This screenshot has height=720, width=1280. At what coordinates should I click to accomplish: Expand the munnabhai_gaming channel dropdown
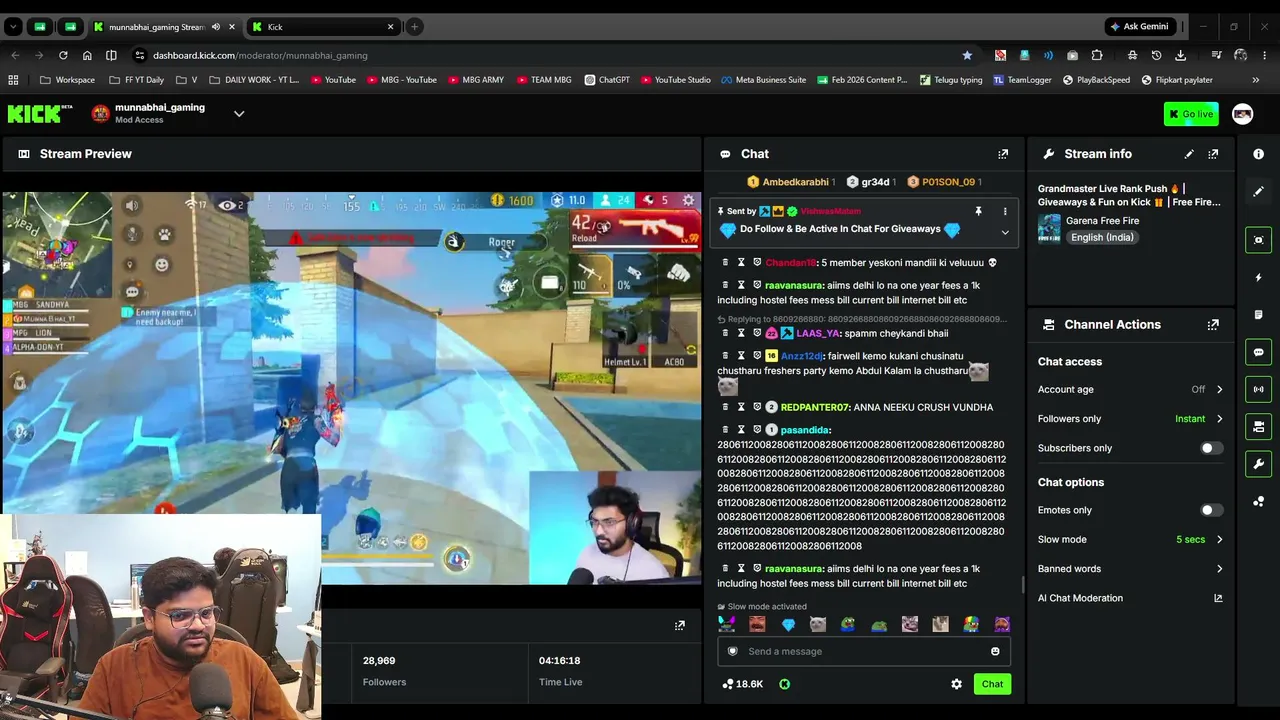coord(239,114)
